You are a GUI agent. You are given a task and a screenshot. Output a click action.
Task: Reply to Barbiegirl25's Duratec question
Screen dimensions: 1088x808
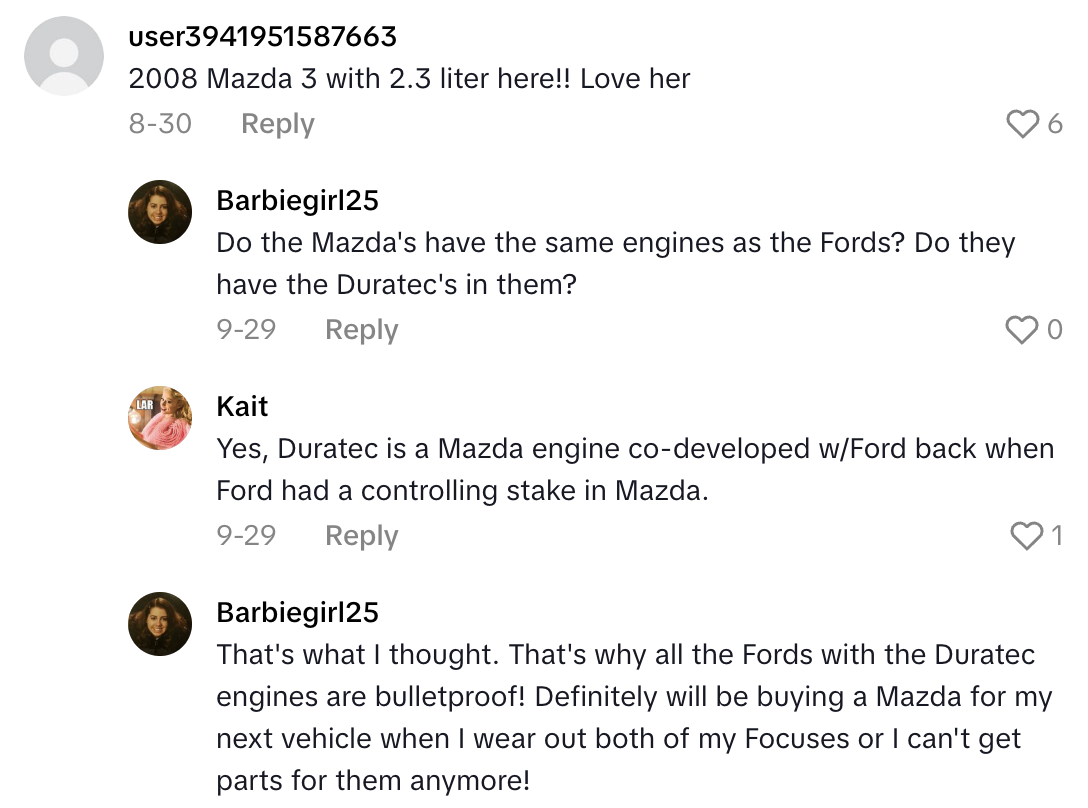[361, 330]
